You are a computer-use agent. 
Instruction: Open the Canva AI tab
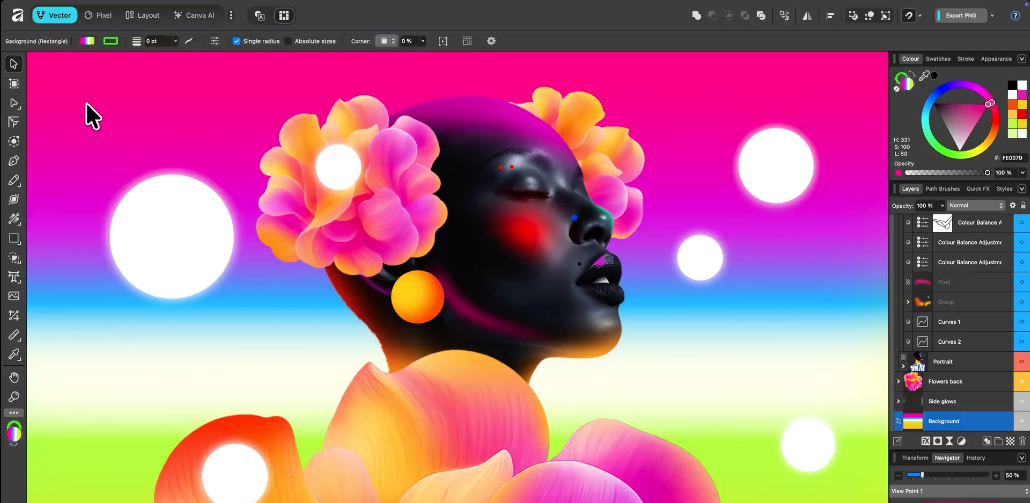click(194, 15)
